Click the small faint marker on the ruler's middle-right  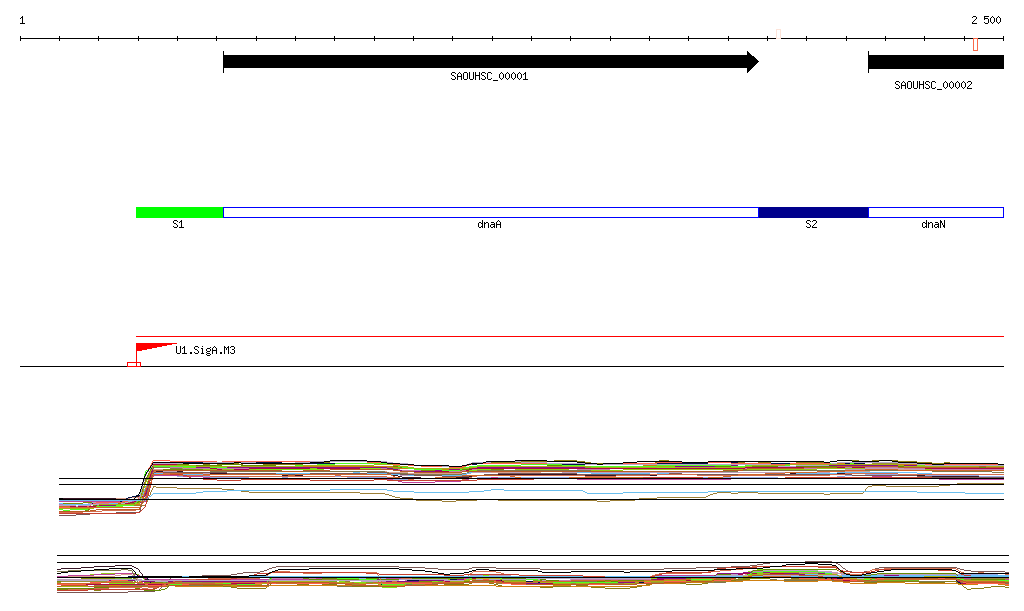778,34
